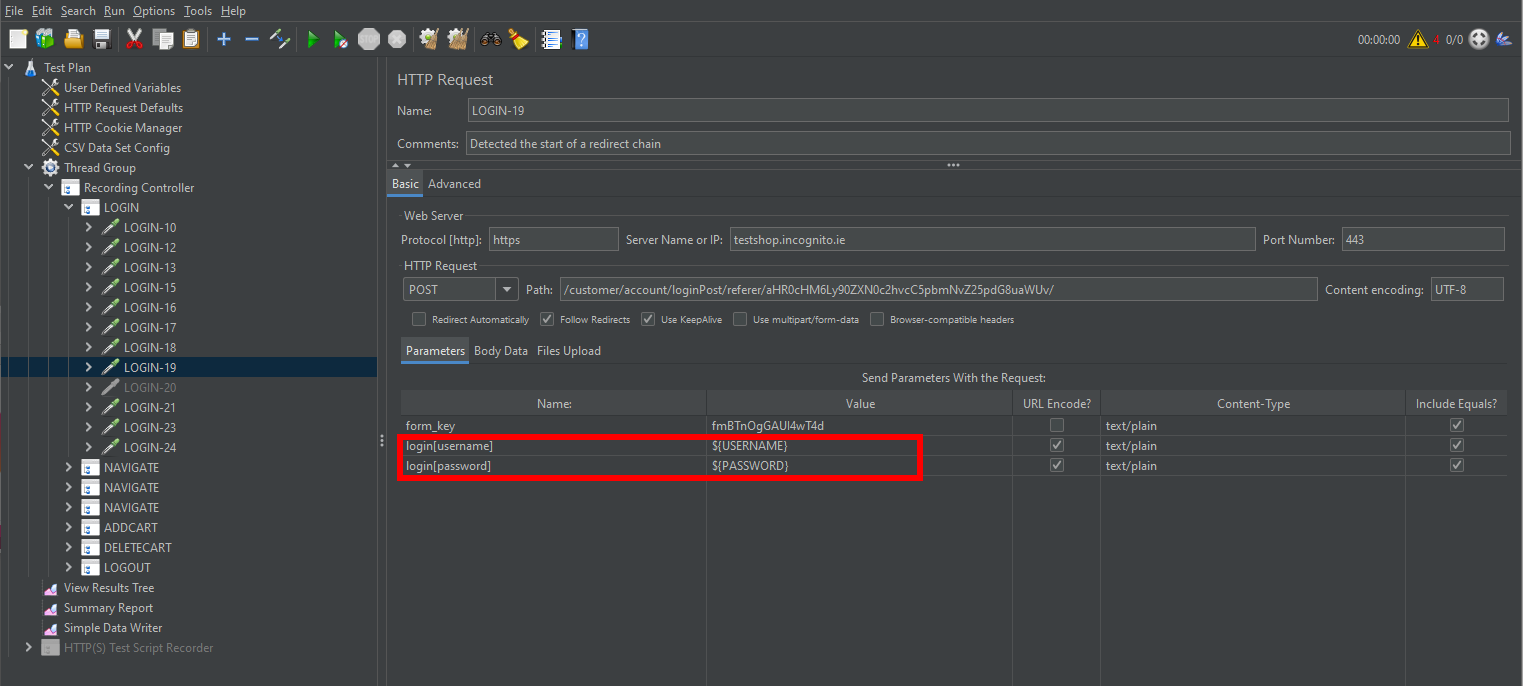Open the Help question-mark icon
The height and width of the screenshot is (686, 1523).
(x=579, y=39)
